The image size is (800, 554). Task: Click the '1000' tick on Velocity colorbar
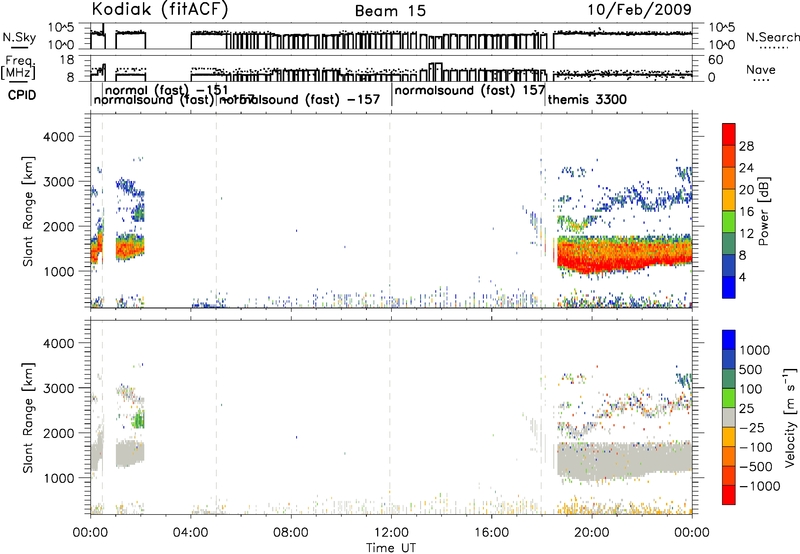755,350
